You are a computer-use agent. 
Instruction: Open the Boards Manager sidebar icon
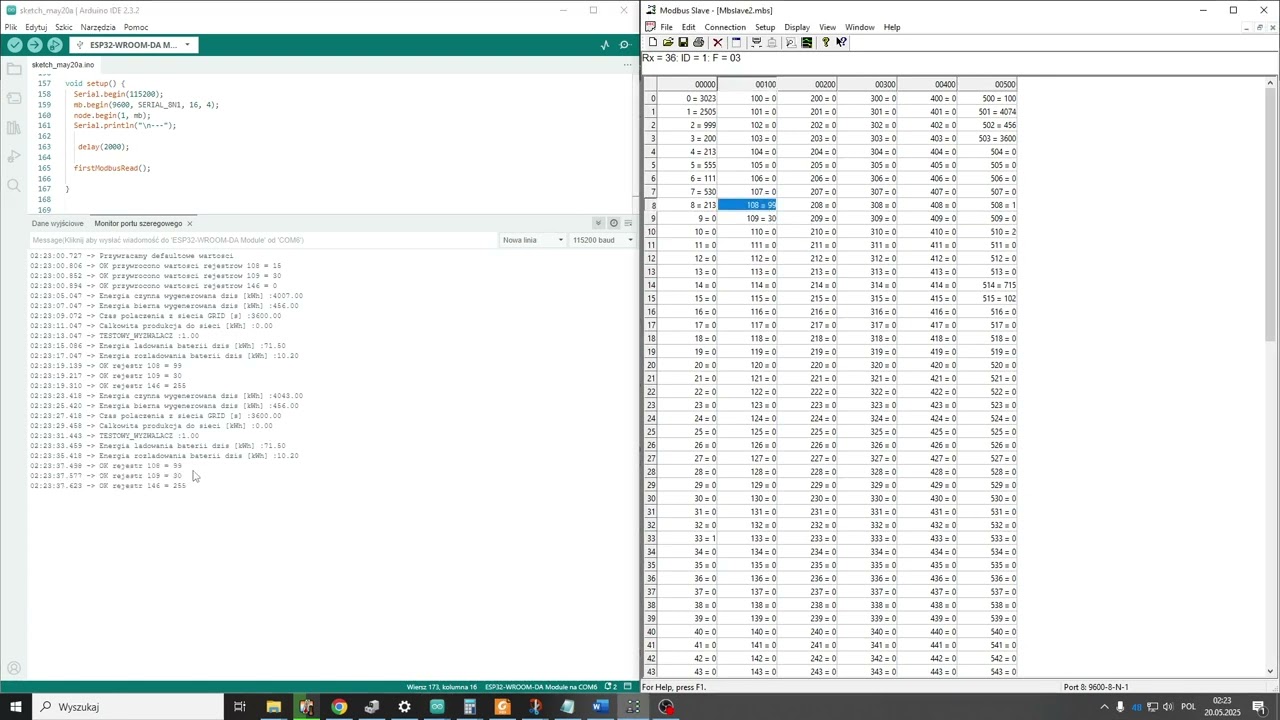tap(13, 98)
